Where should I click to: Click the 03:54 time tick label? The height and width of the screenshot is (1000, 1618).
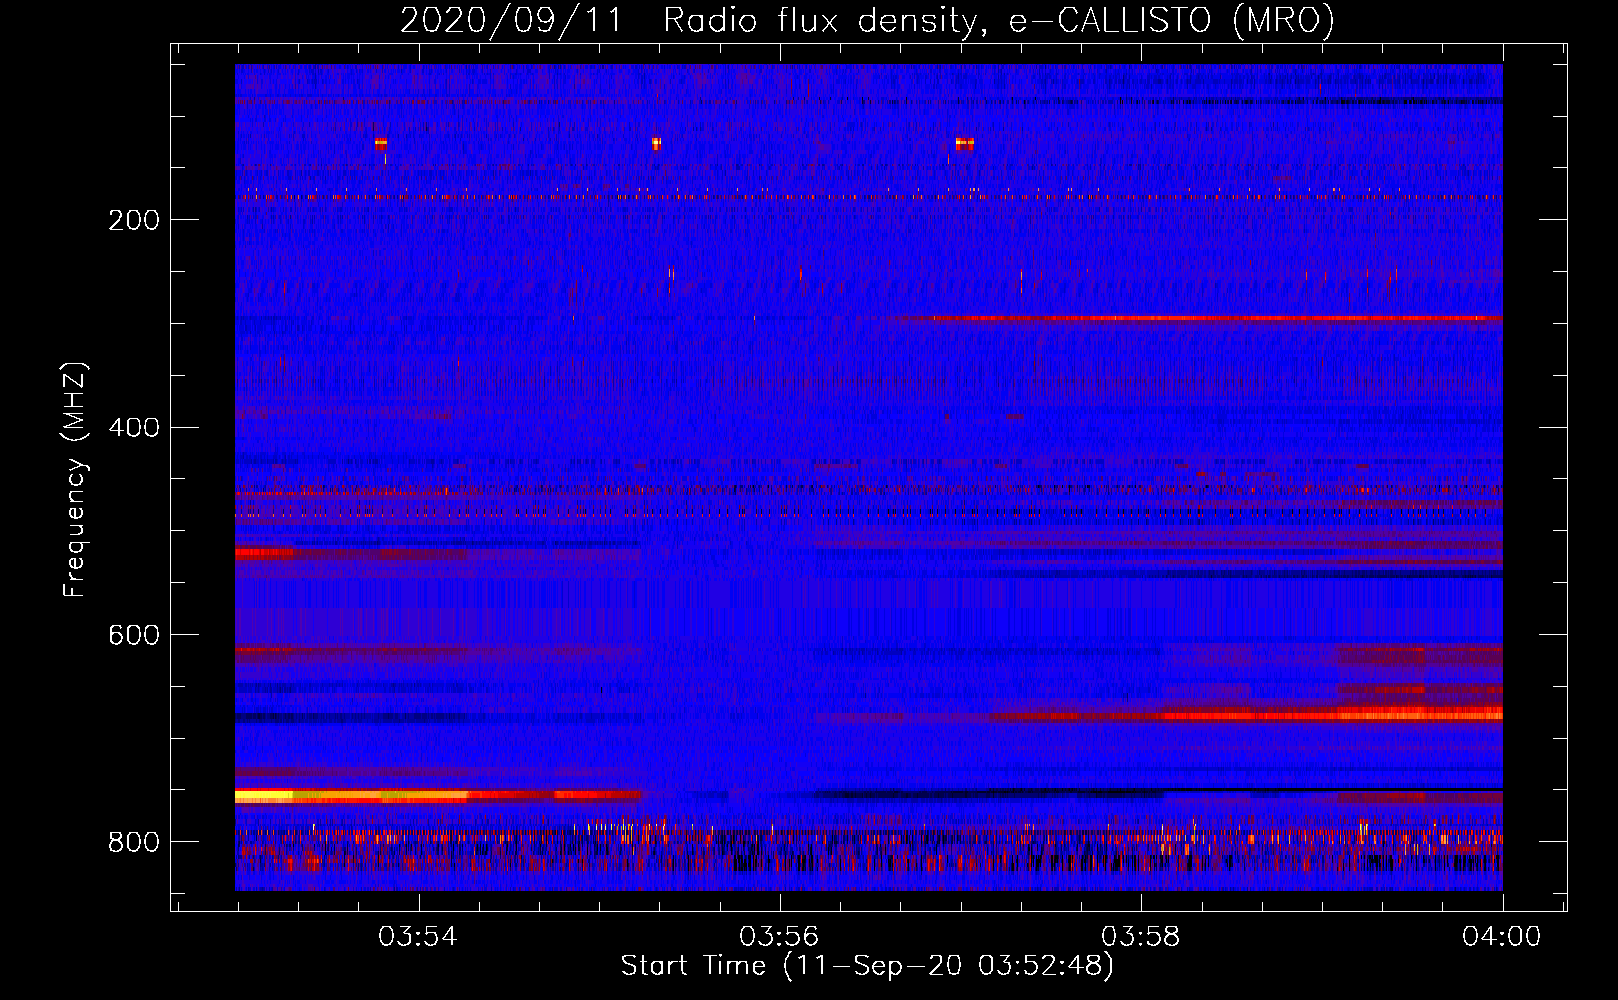pos(418,937)
